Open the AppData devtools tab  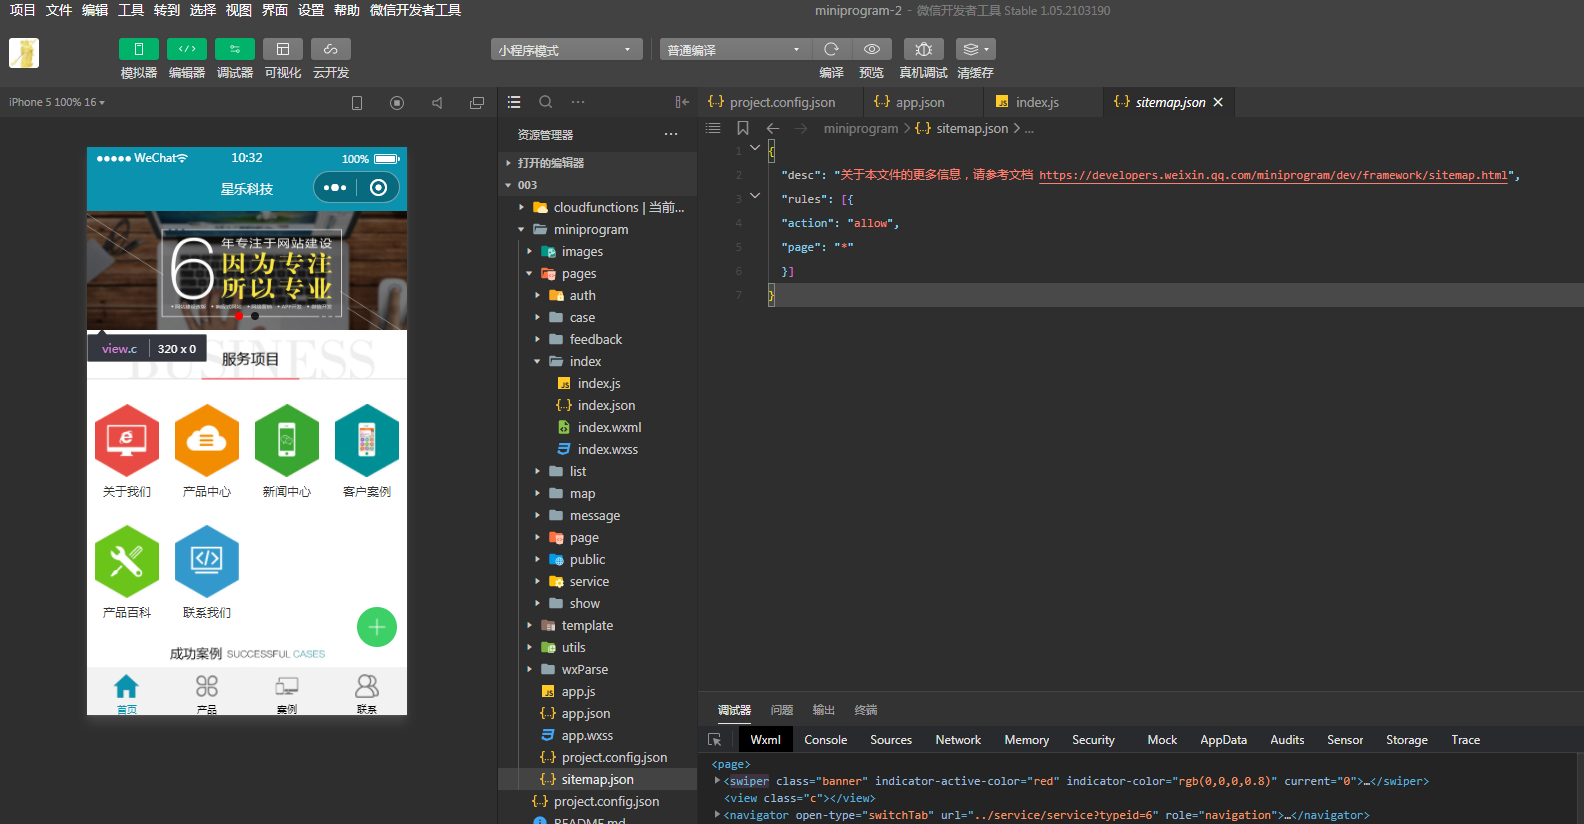(1224, 740)
